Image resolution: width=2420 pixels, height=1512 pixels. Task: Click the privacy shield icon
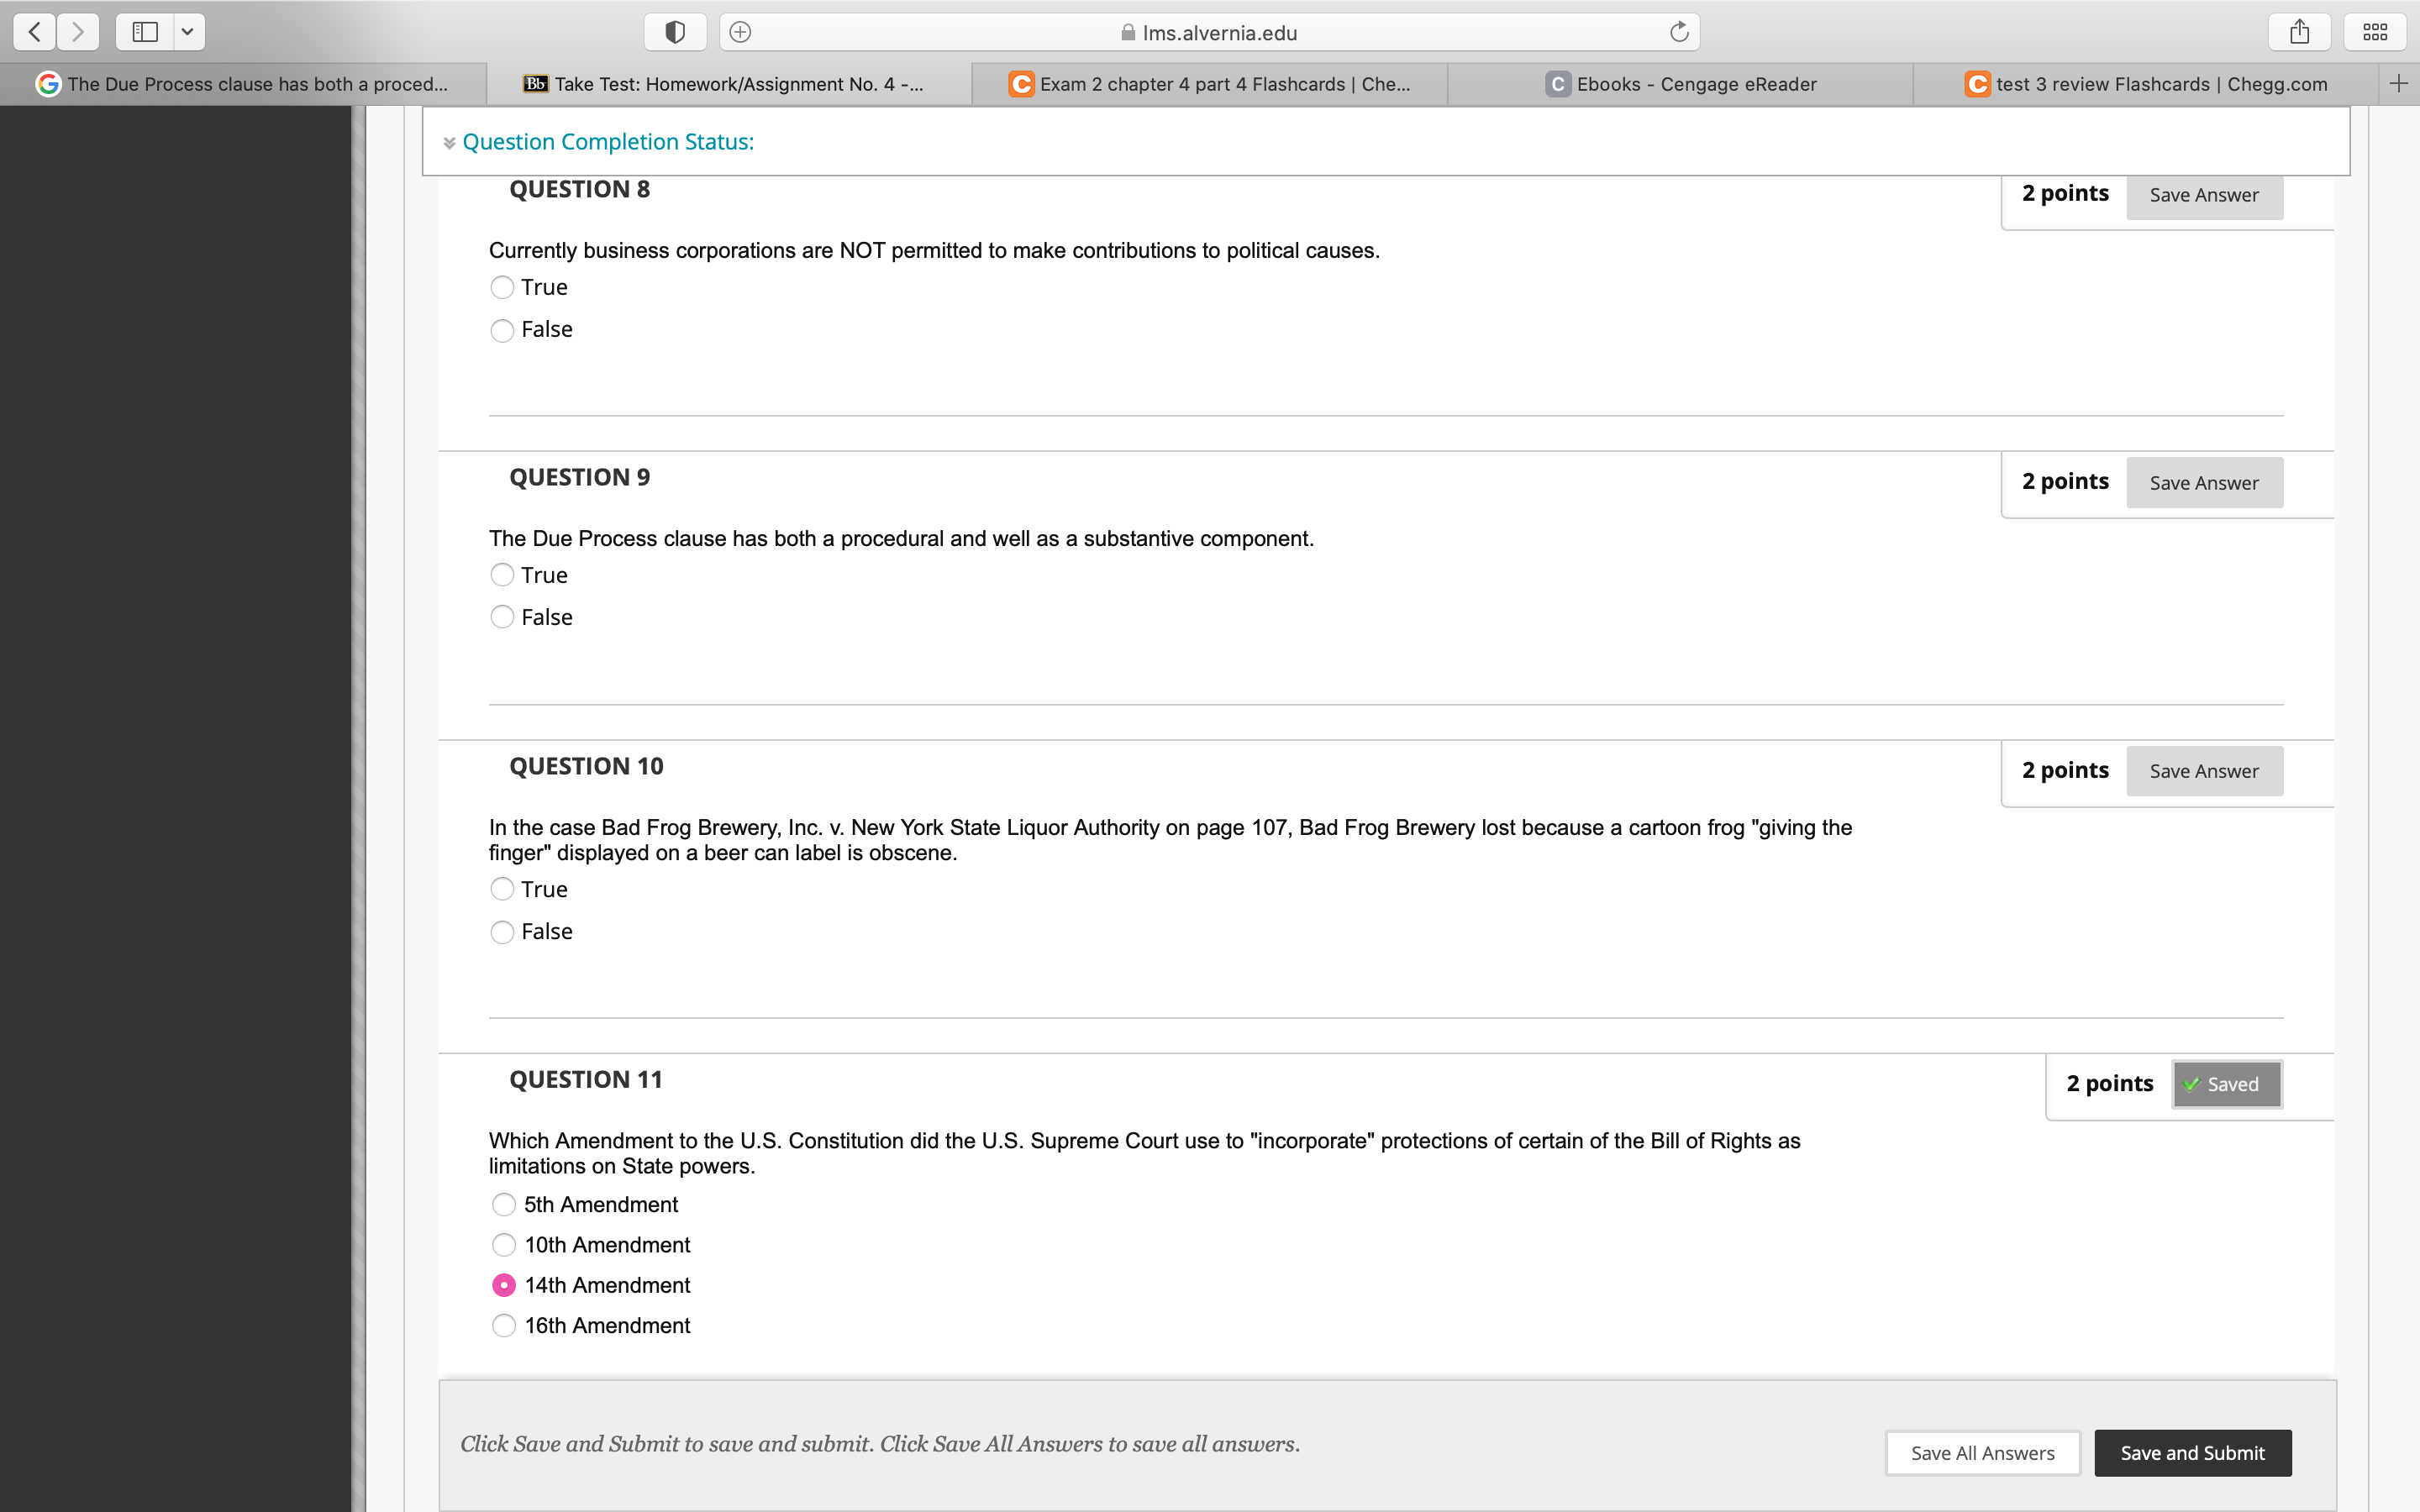pyautogui.click(x=675, y=32)
